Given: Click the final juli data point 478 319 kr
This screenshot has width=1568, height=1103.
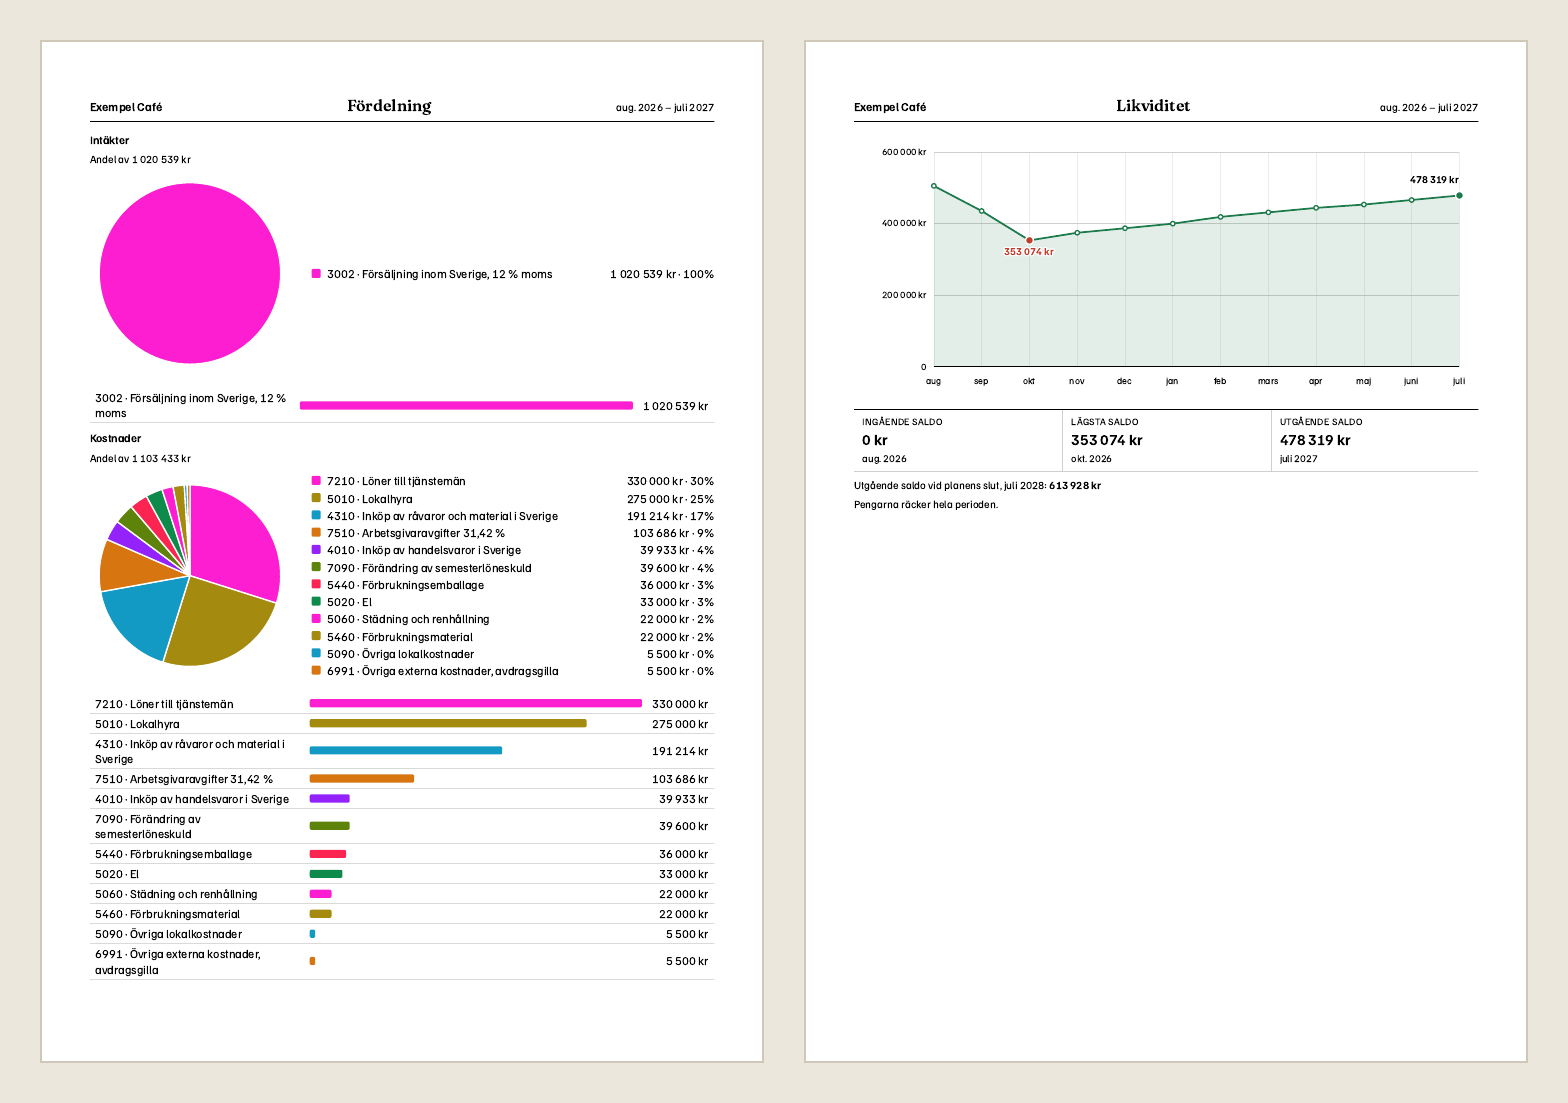Looking at the screenshot, I should point(1459,195).
